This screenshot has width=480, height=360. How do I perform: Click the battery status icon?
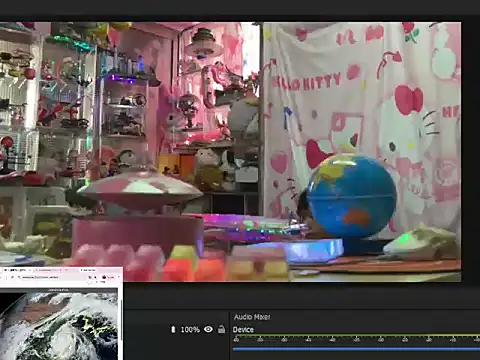[x=173, y=329]
